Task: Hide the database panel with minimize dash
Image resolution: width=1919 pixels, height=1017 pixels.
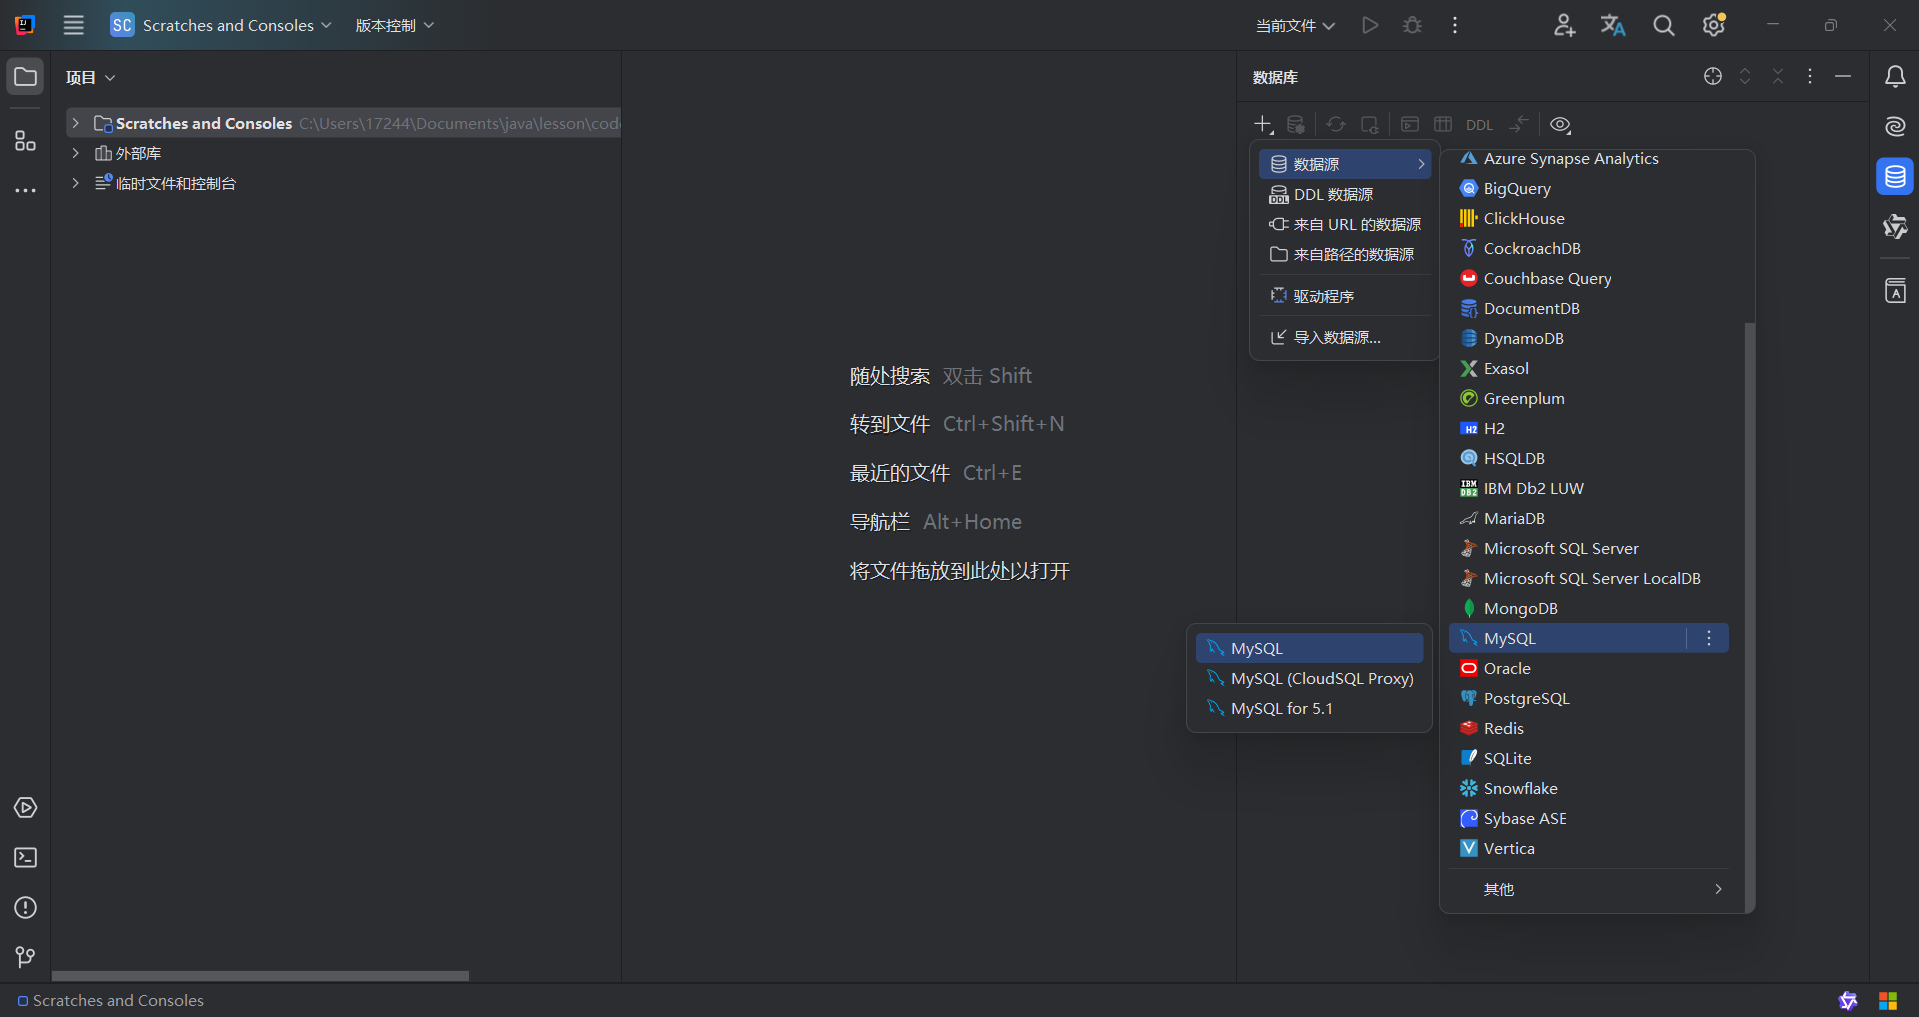Action: [1843, 76]
